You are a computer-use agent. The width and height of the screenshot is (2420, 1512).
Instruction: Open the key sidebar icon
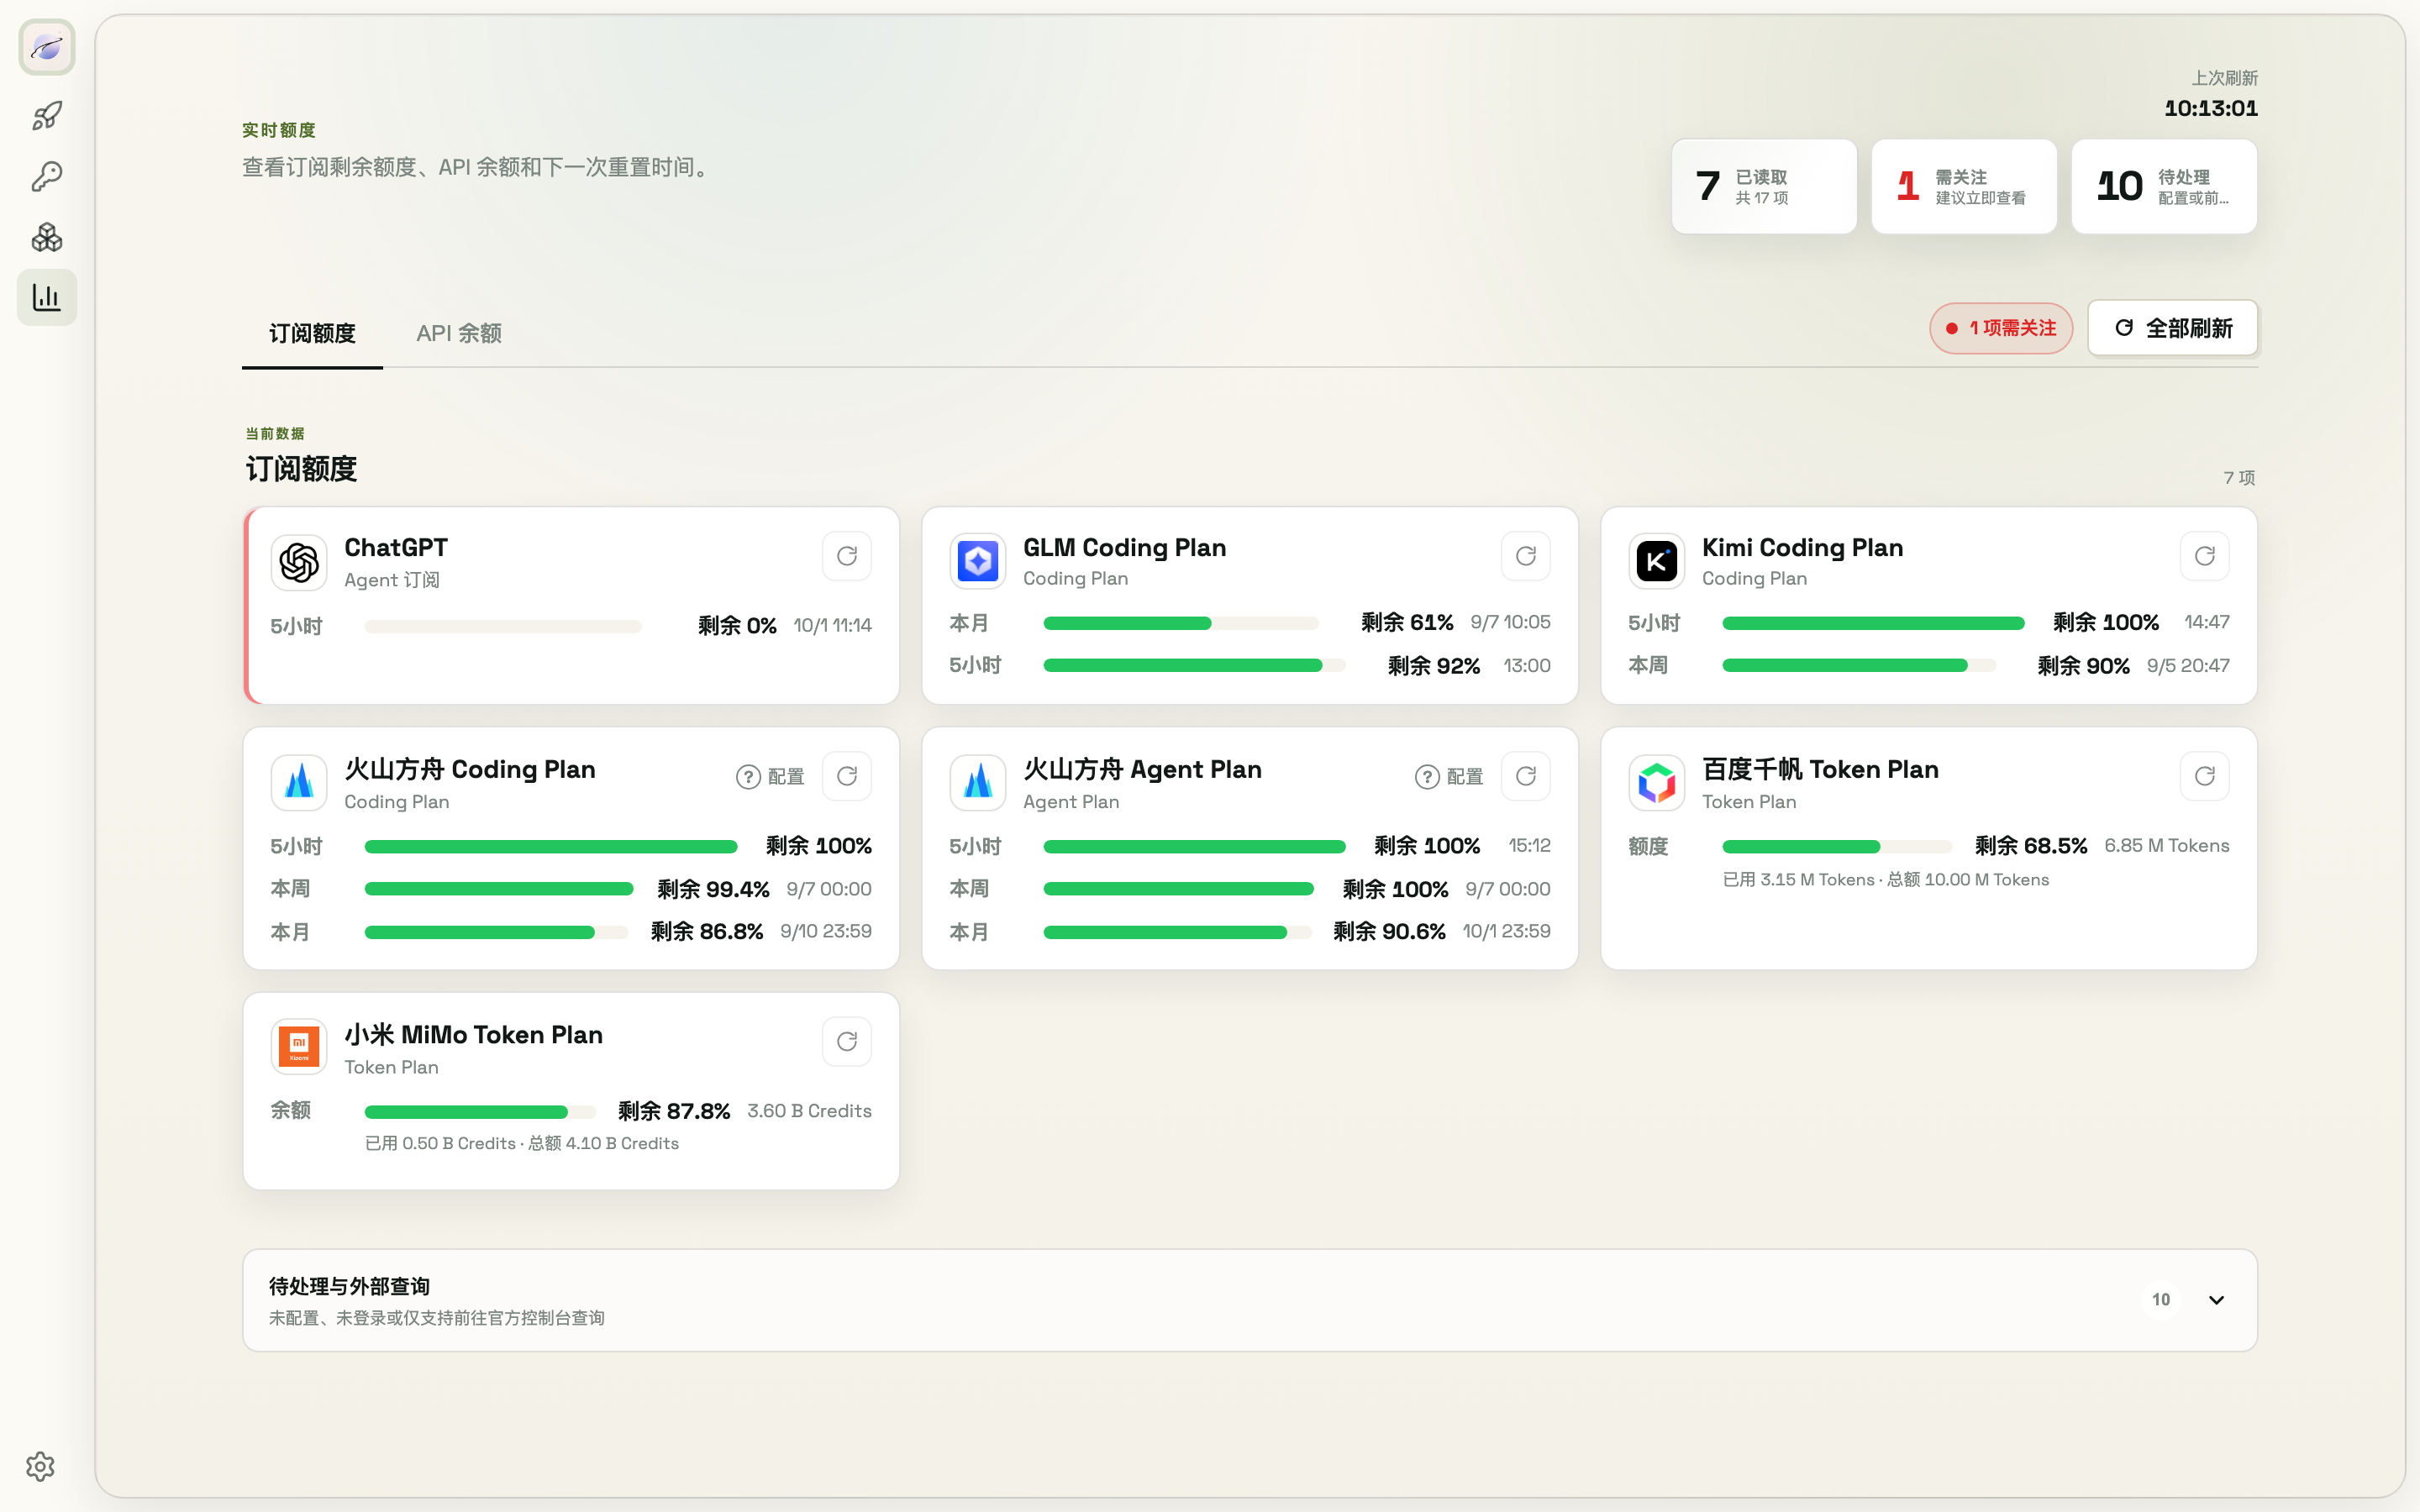tap(47, 177)
